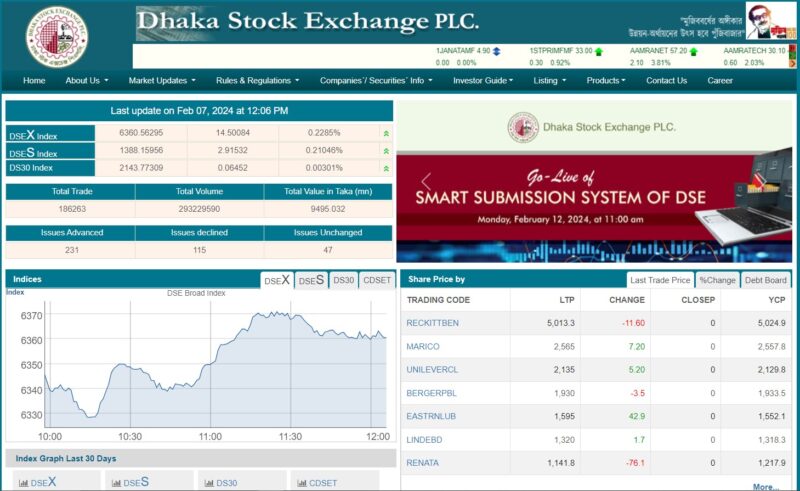Expand the Rules & Regulations dropdown
Screen dimensions: 800x491
(x=257, y=81)
